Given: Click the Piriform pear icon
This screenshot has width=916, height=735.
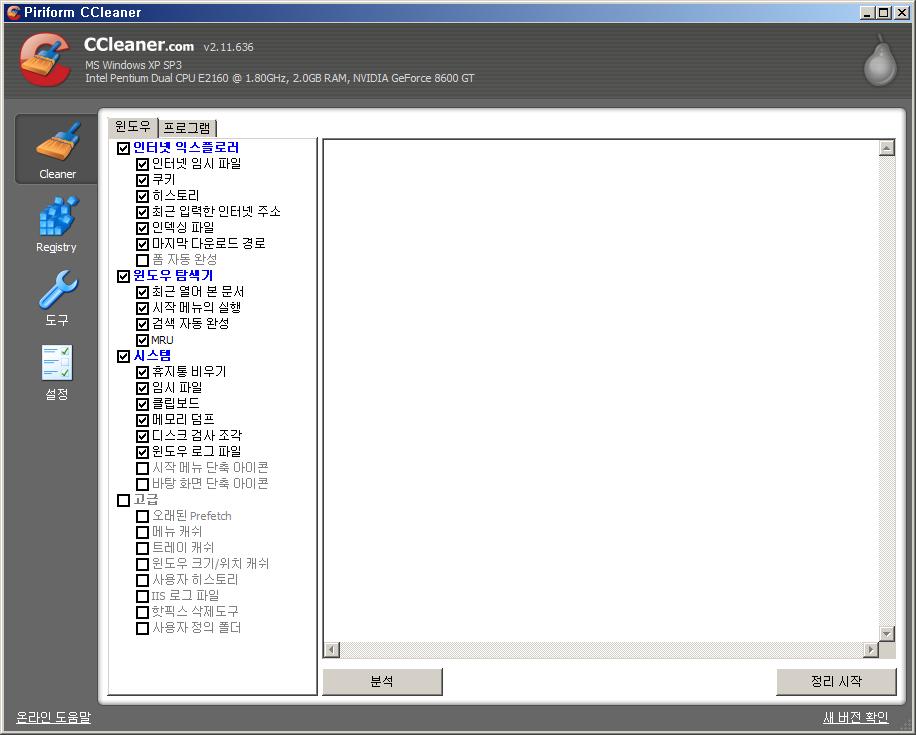Looking at the screenshot, I should tap(880, 61).
